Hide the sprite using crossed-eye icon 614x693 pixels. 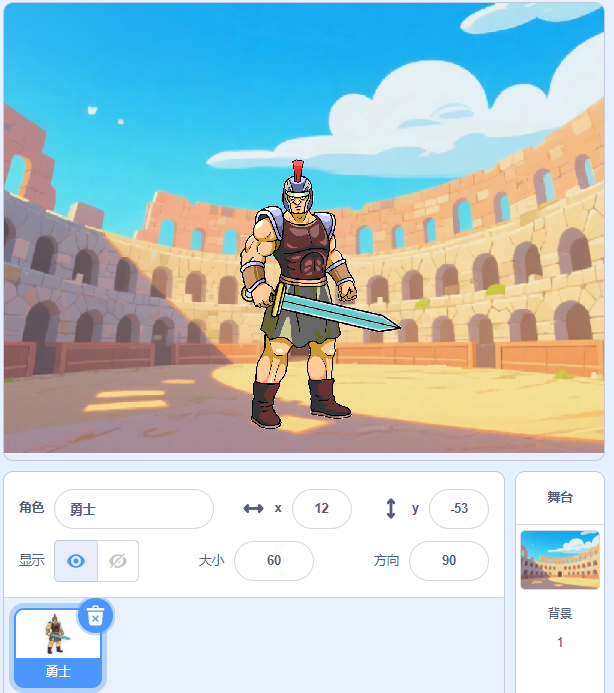118,561
